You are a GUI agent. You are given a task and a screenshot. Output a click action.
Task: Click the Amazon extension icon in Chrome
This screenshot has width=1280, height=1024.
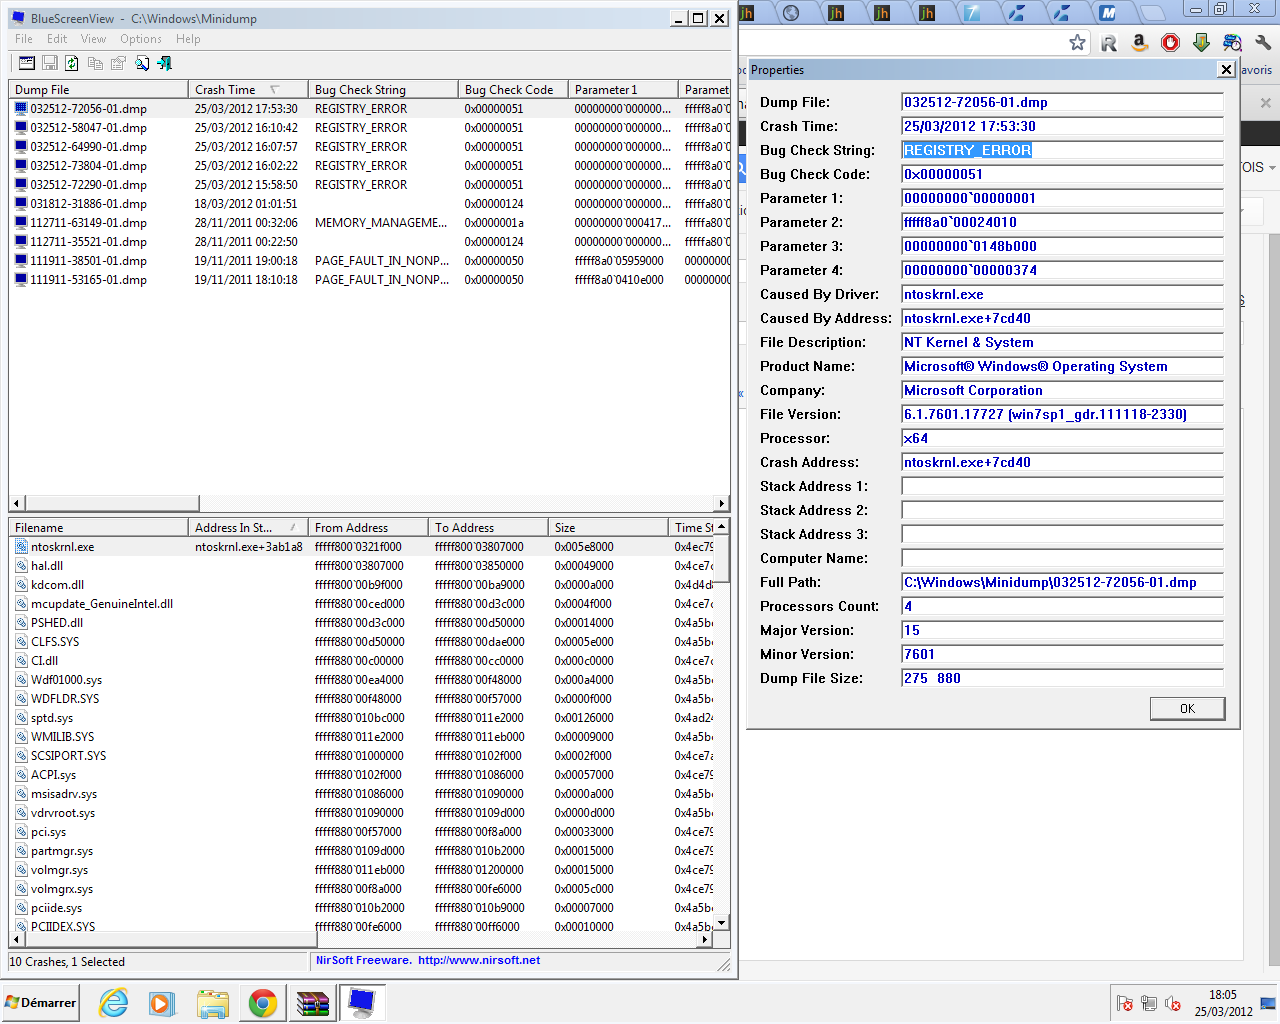1139,42
